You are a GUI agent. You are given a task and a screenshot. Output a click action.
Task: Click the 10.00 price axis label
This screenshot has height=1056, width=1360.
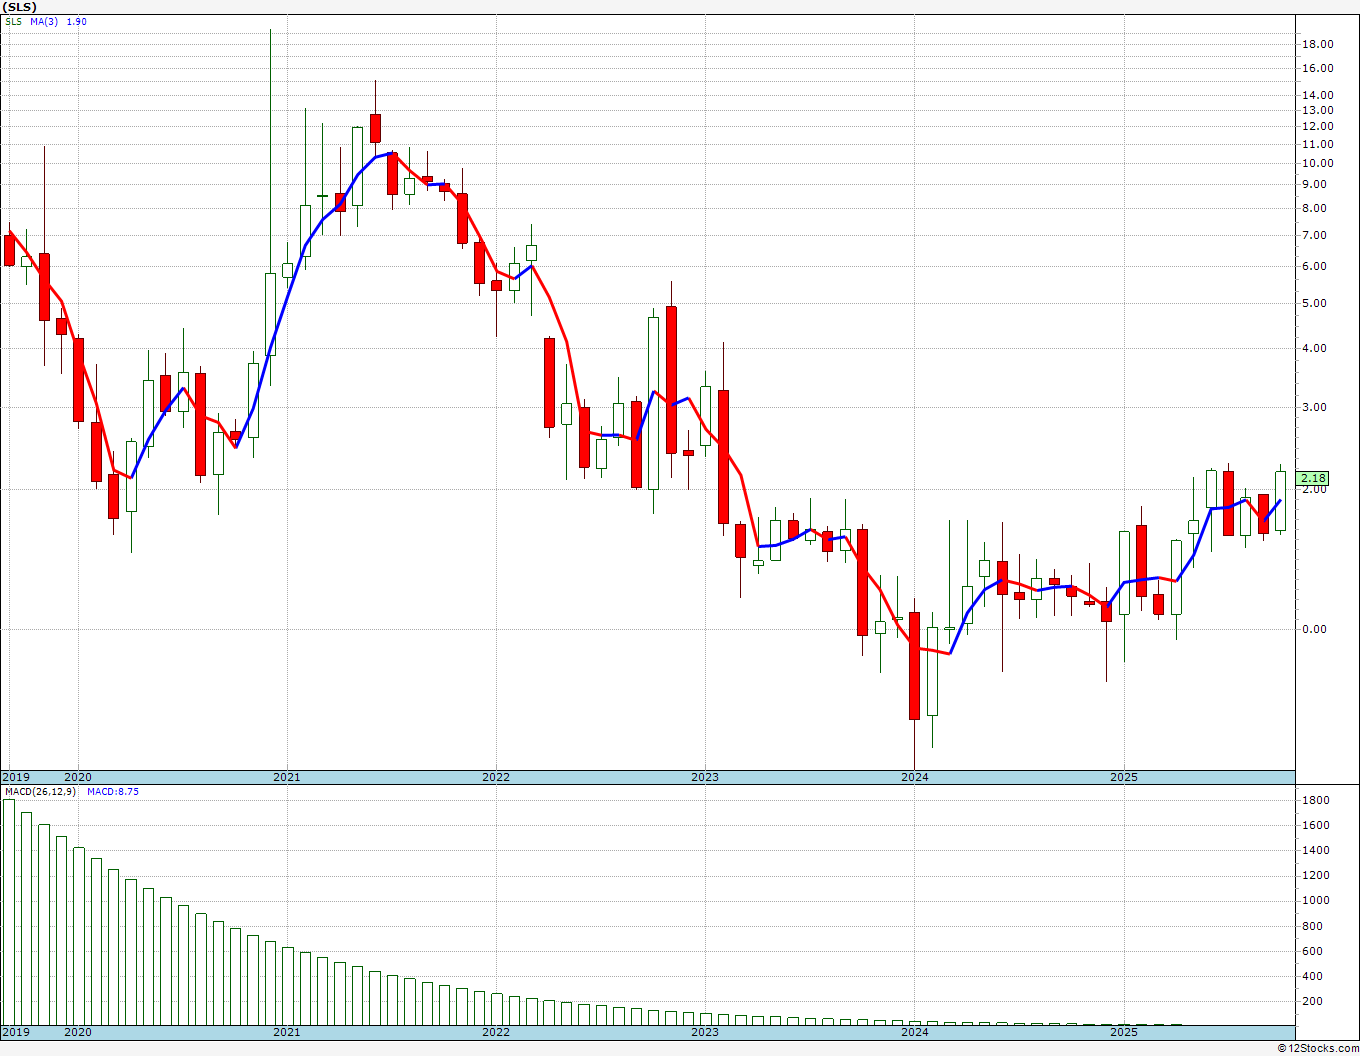pos(1317,163)
